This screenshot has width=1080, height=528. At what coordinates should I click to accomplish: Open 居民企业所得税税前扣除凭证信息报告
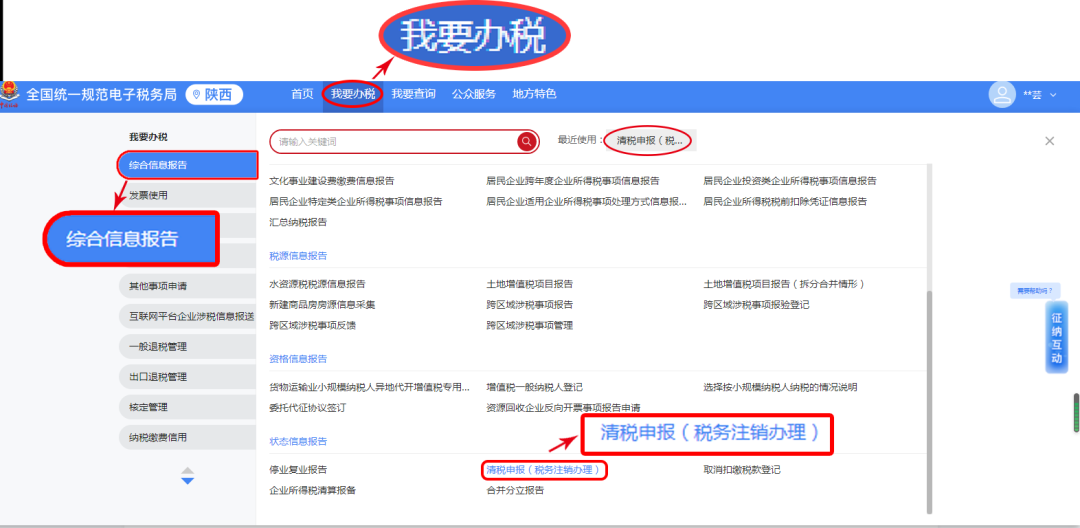coord(785,202)
